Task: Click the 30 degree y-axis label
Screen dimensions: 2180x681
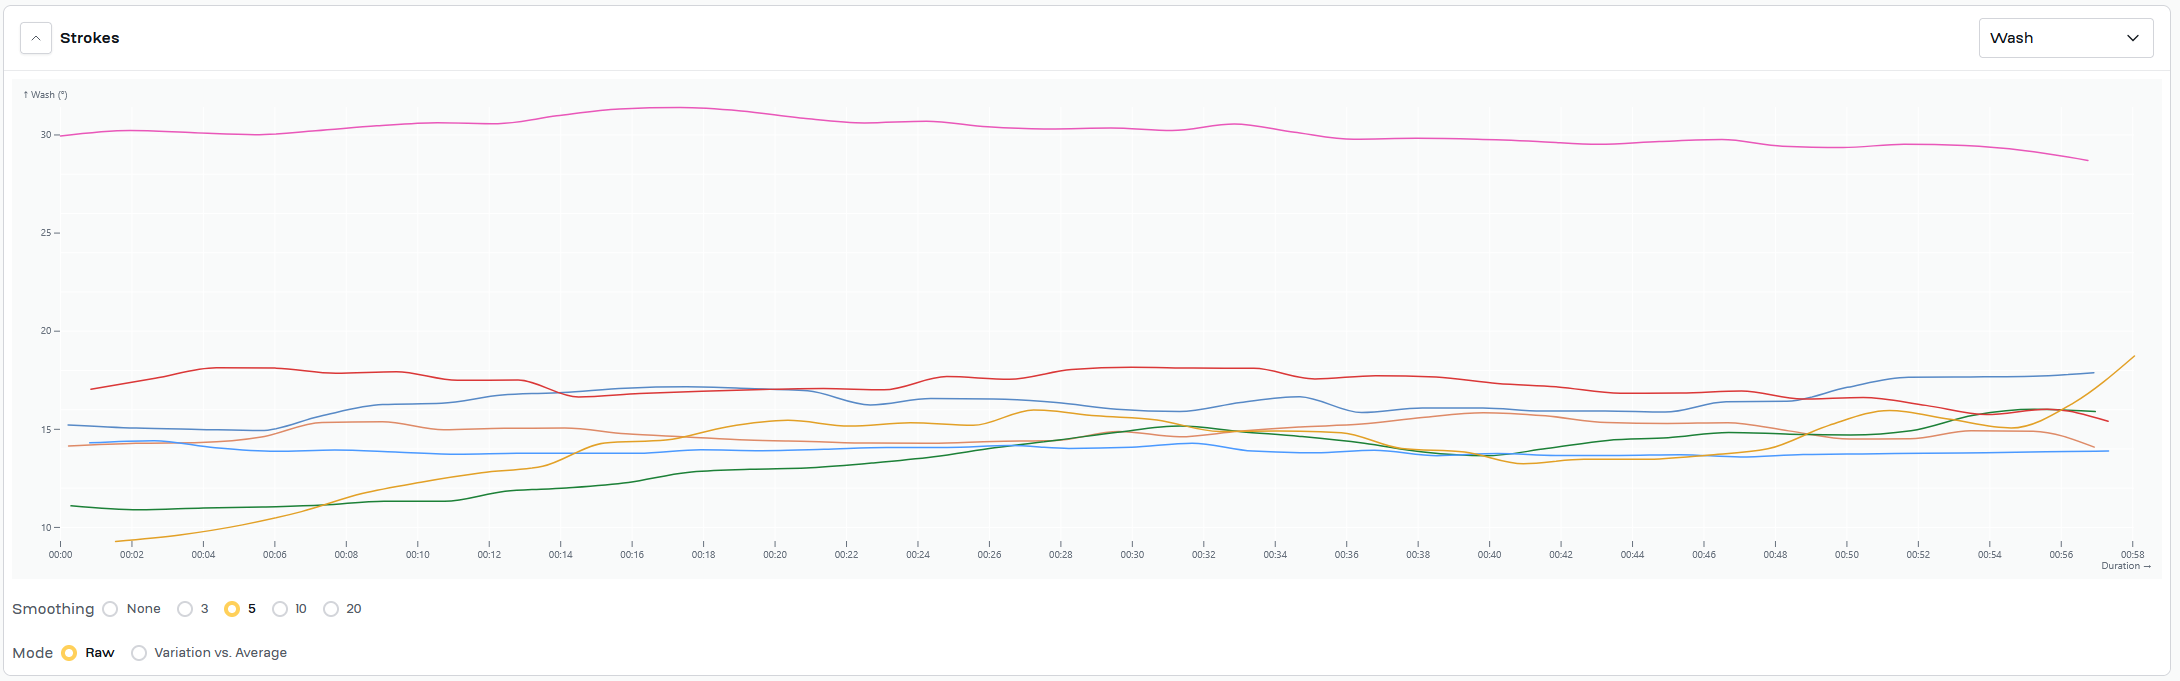Action: click(x=46, y=135)
